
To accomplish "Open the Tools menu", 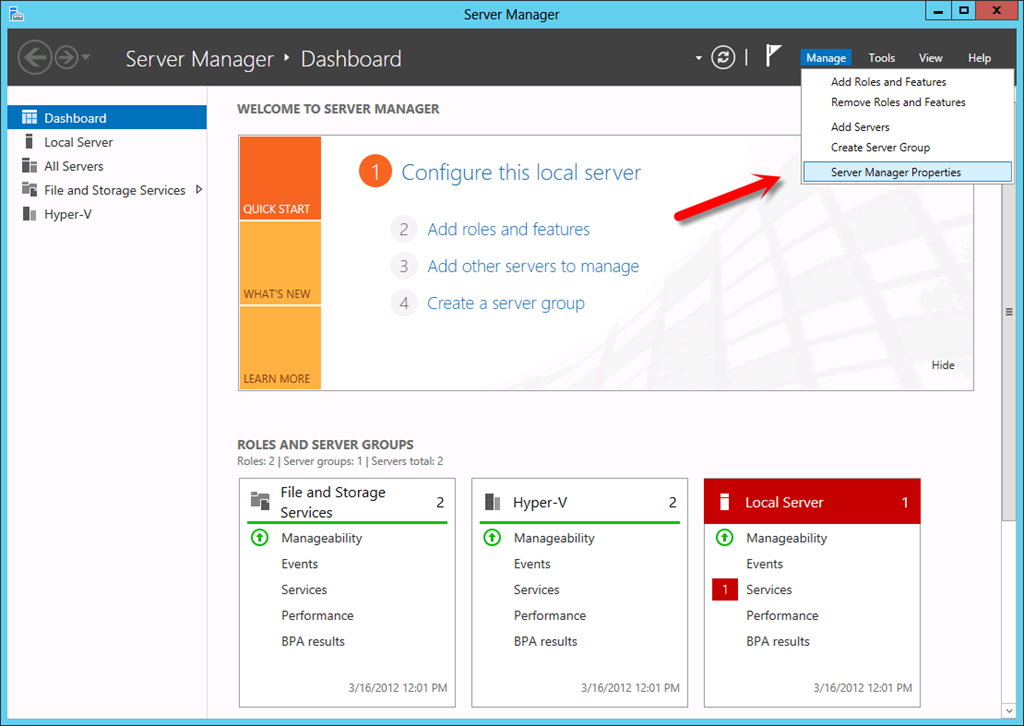I will tap(882, 58).
